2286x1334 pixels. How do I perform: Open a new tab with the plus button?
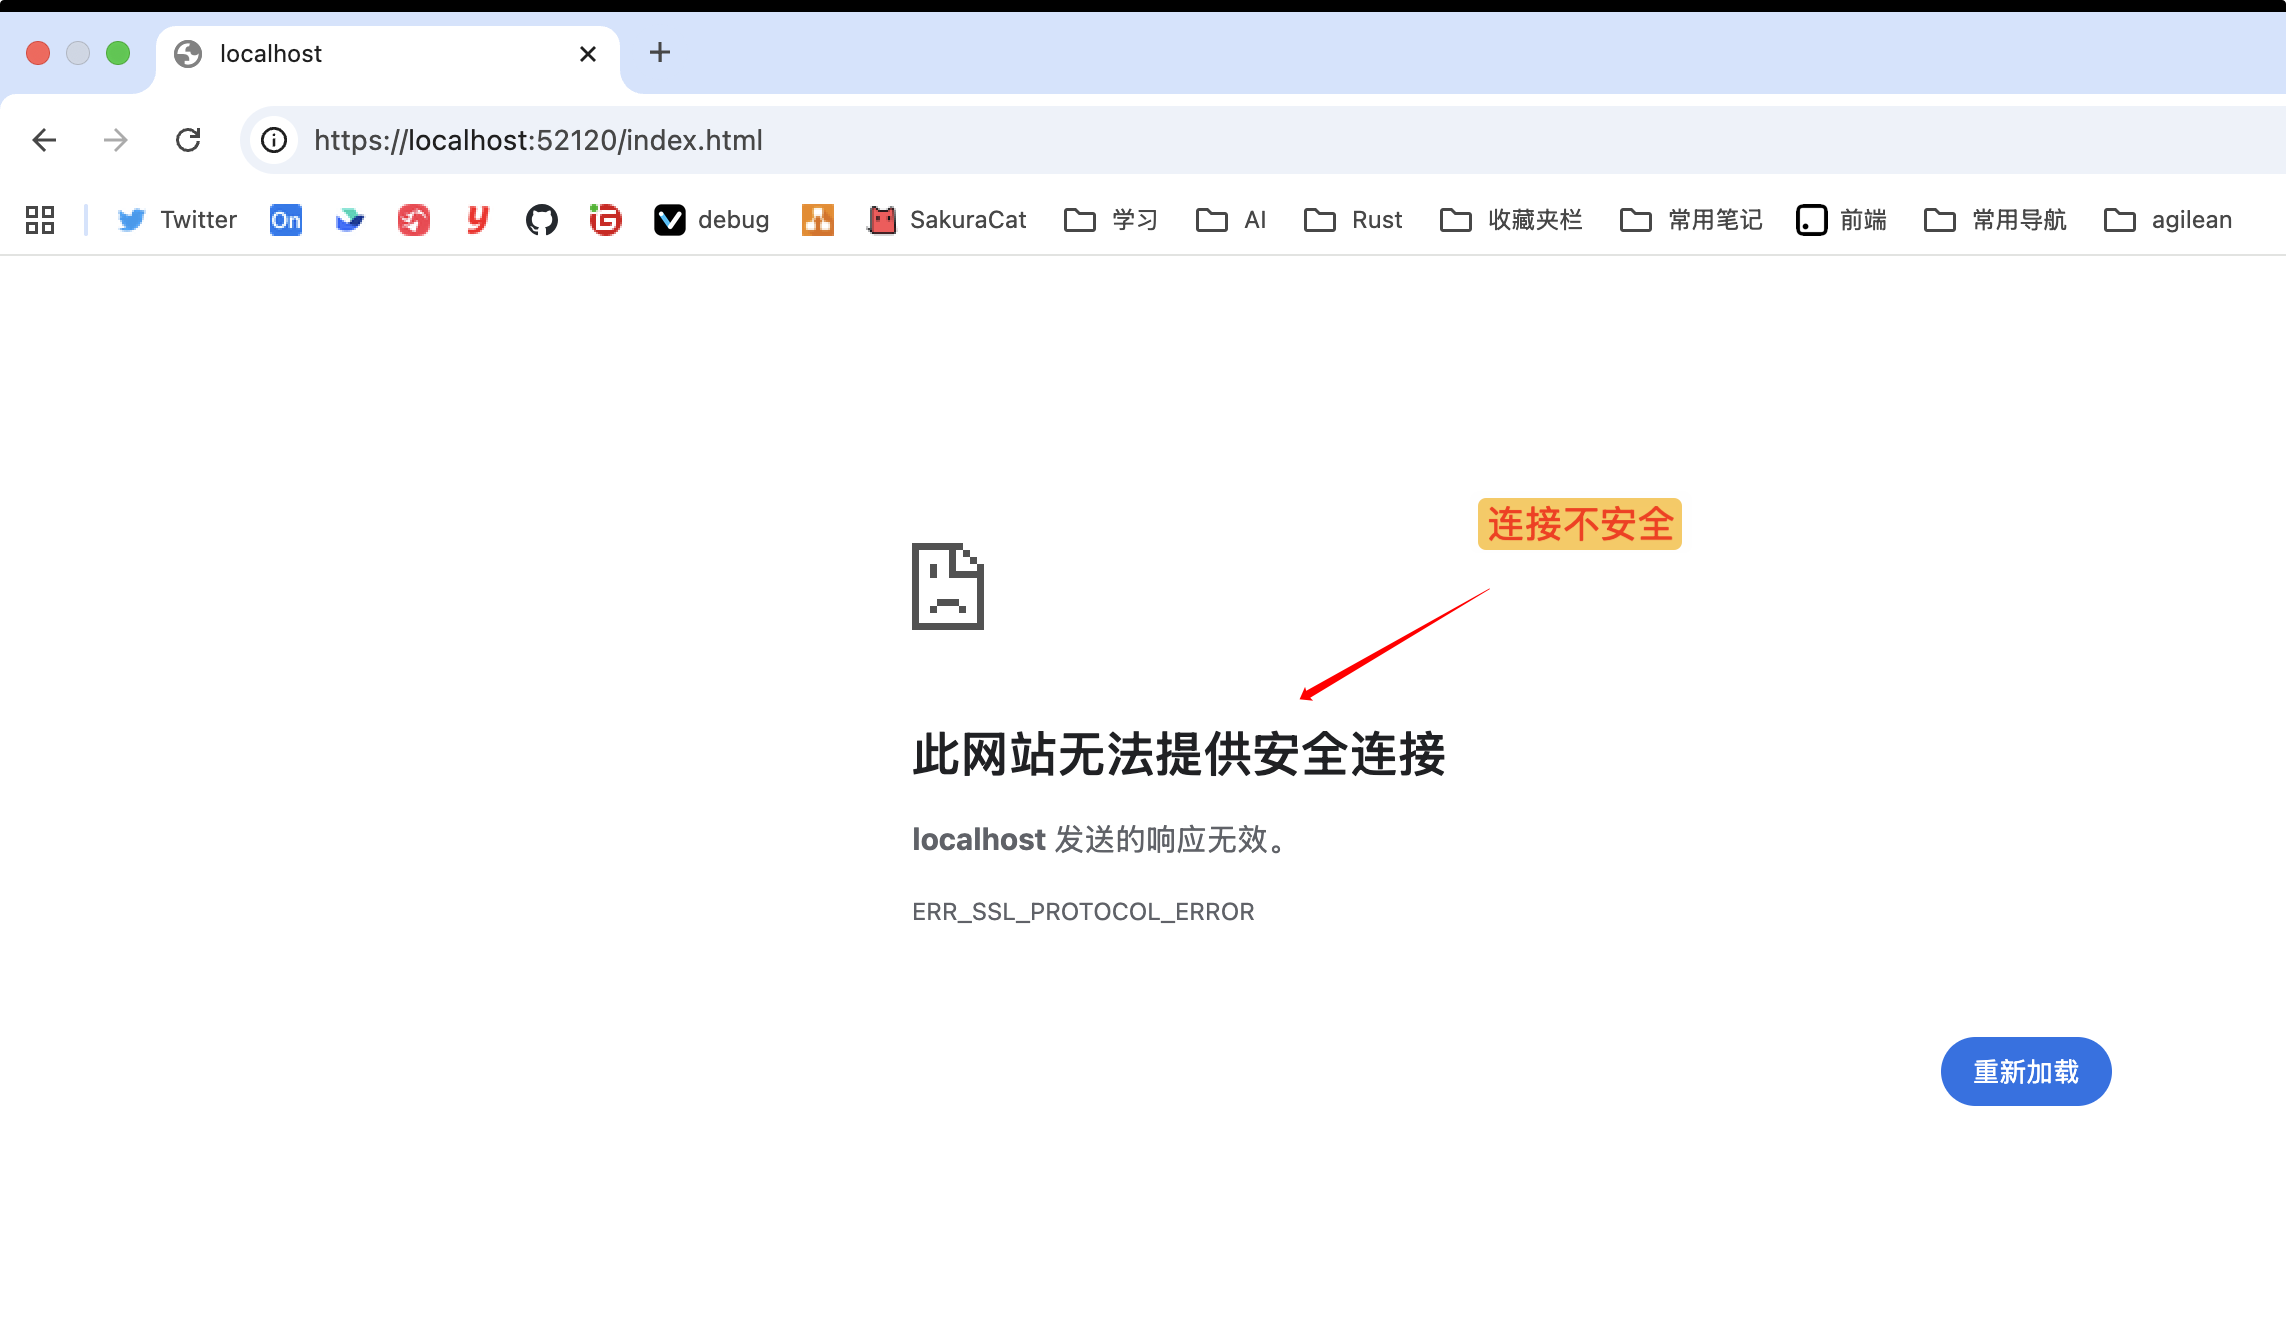pyautogui.click(x=659, y=53)
